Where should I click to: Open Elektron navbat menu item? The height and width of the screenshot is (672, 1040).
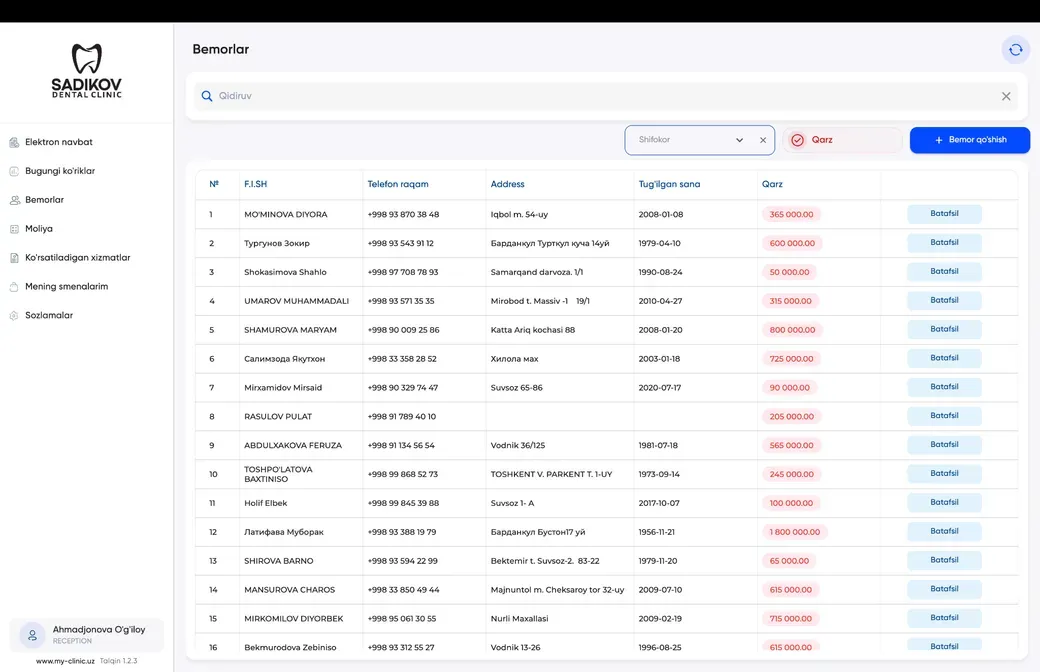click(x=58, y=142)
